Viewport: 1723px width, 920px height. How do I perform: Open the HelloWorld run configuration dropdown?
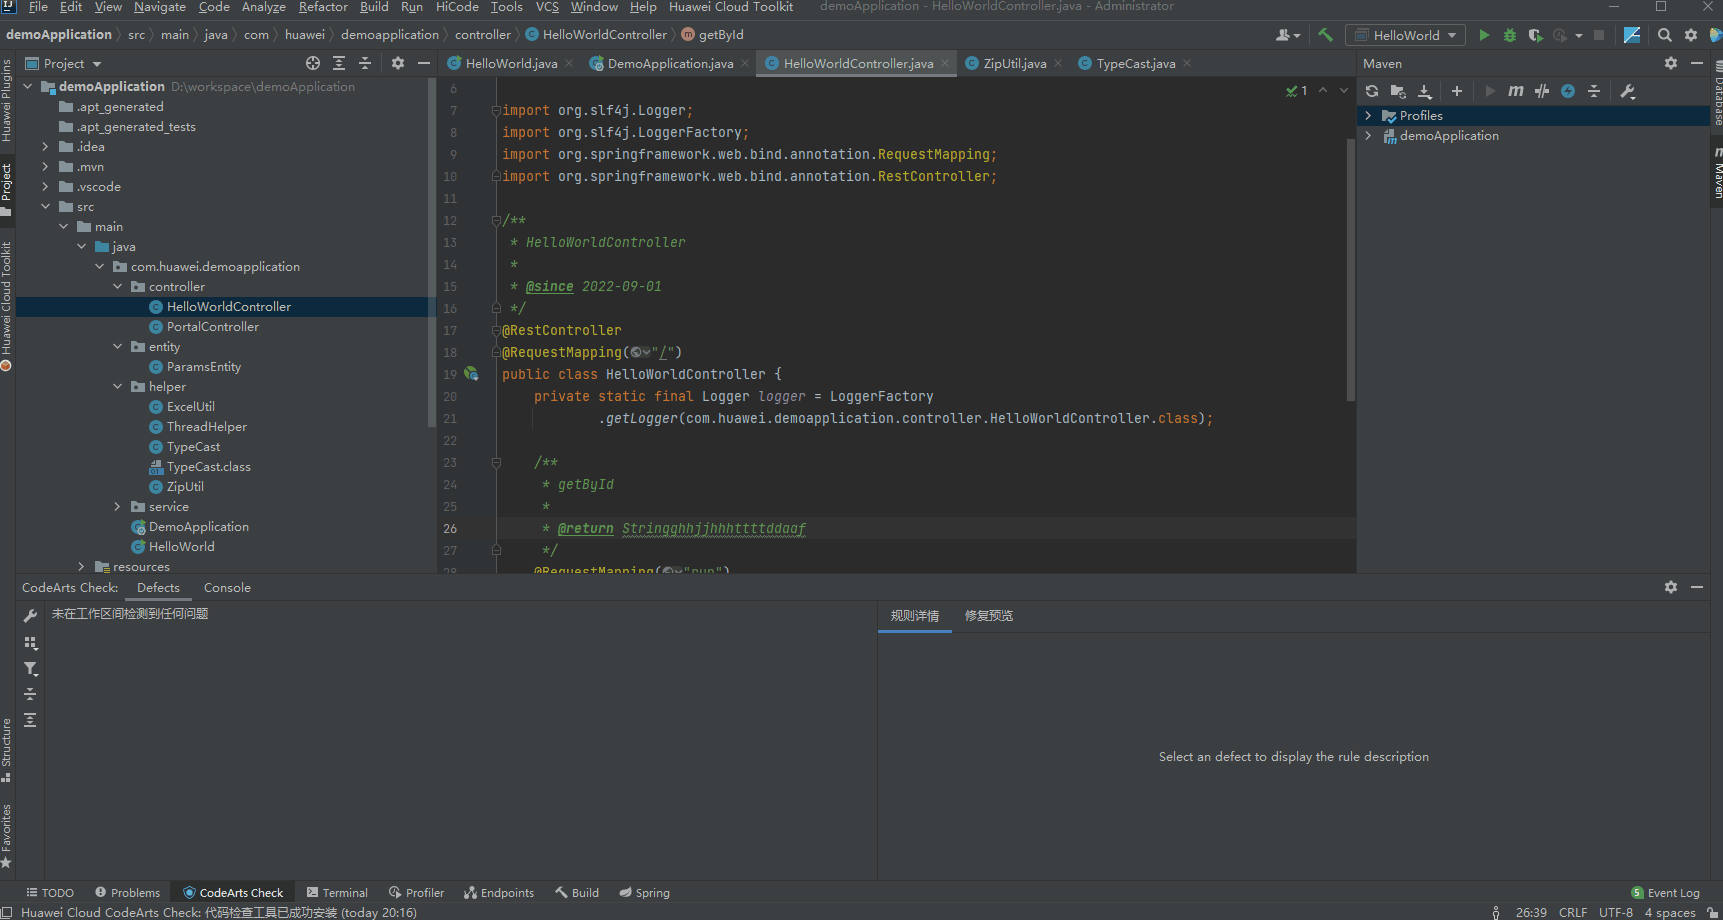coord(1405,35)
